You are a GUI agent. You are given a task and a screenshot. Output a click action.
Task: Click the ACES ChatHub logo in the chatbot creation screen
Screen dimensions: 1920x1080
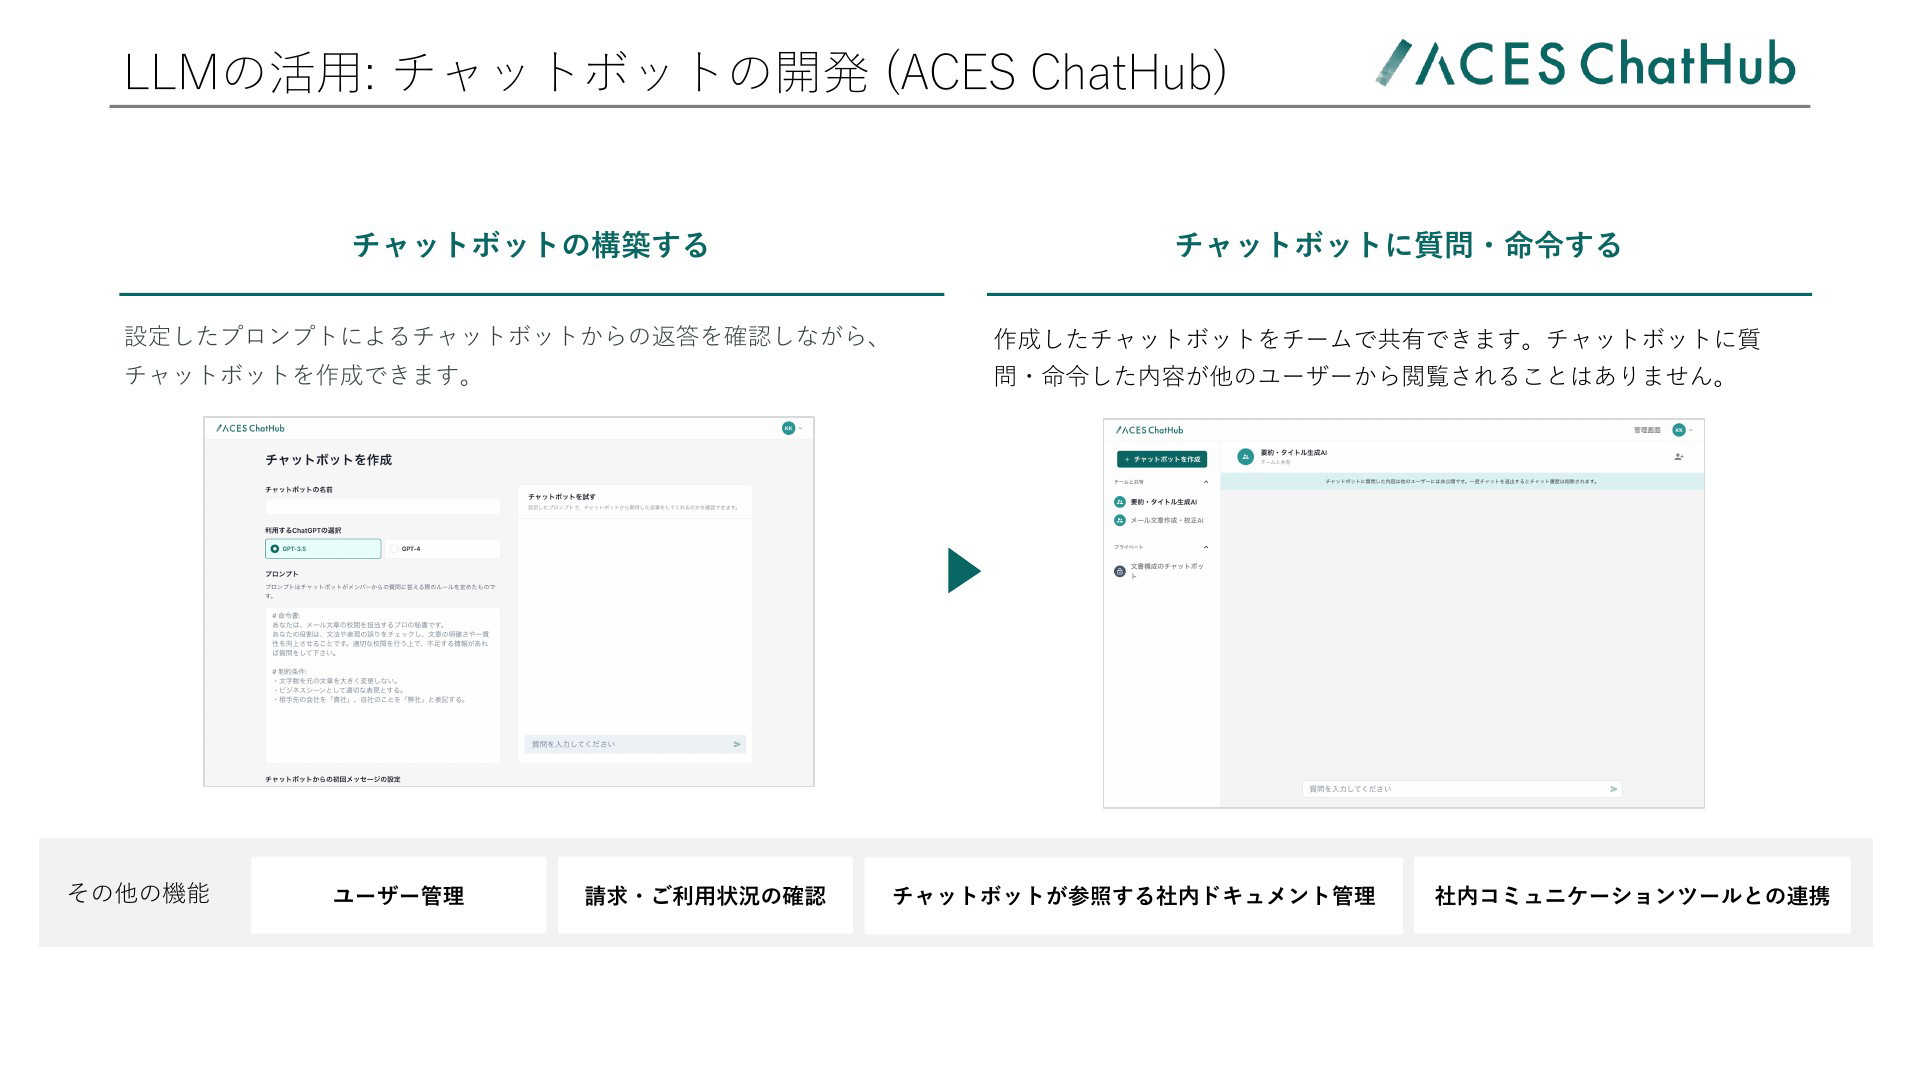coord(251,428)
